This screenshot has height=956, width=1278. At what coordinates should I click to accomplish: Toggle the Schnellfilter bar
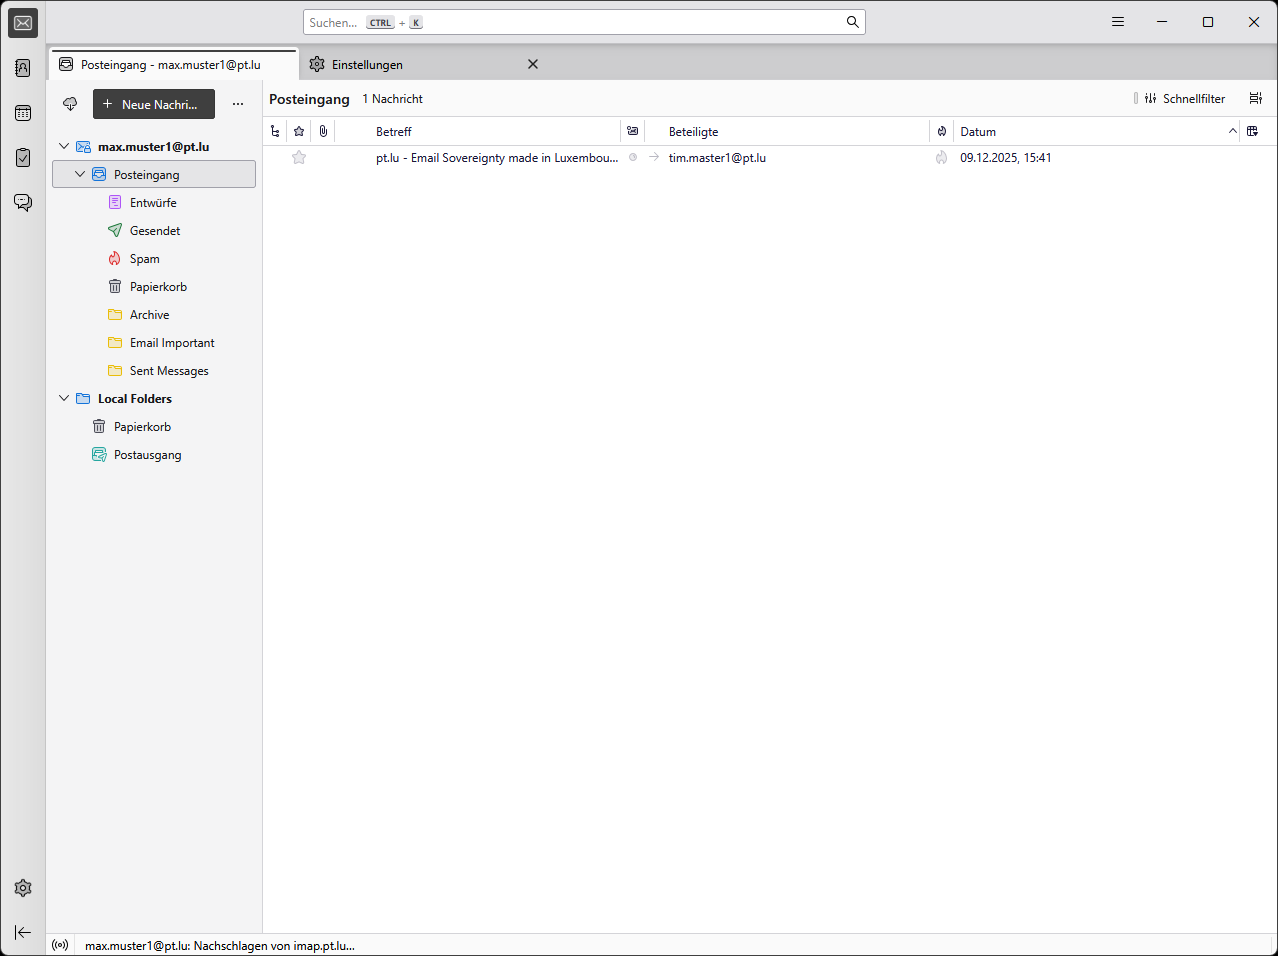tap(1185, 98)
